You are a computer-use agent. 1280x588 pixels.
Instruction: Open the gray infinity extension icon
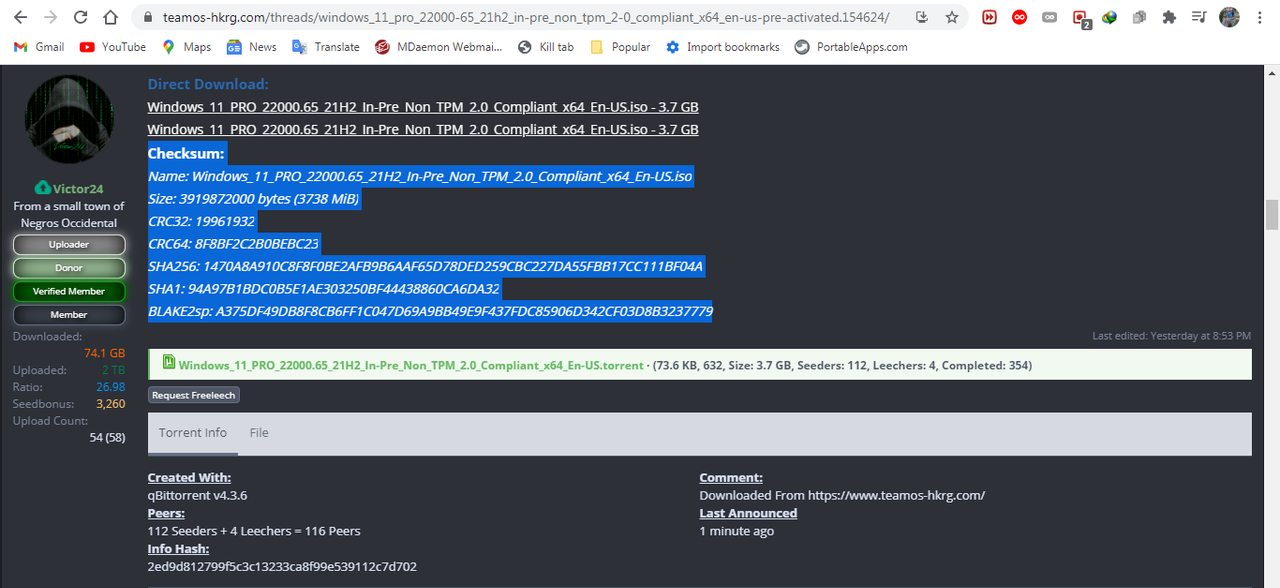1049,17
